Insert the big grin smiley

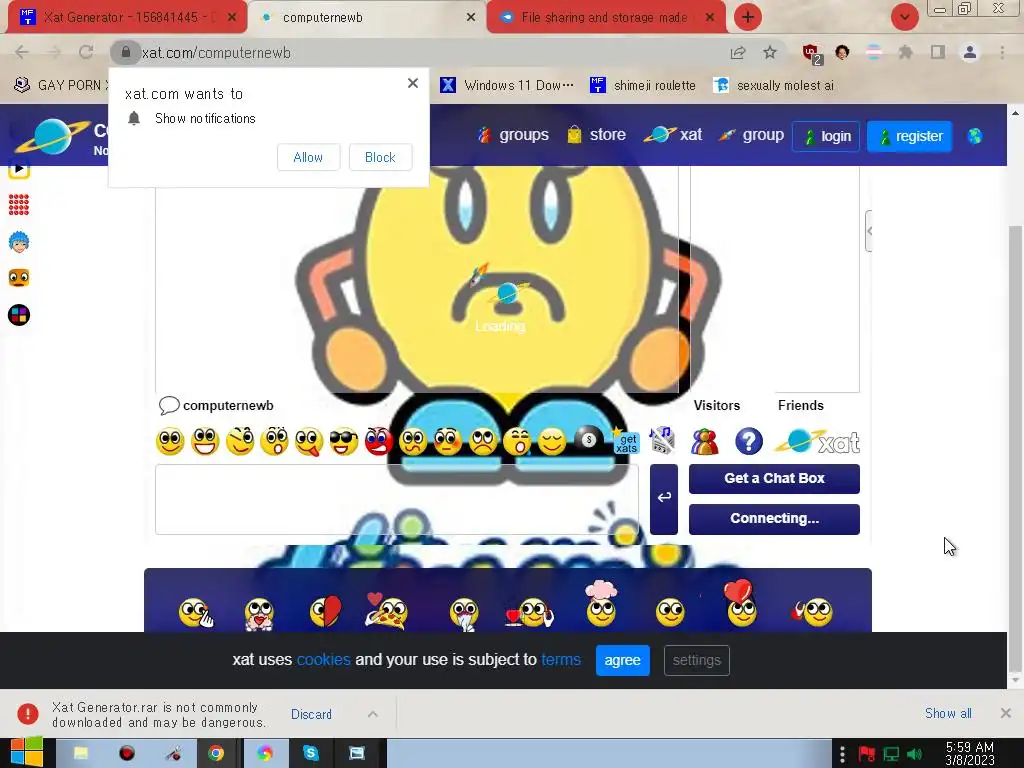(x=205, y=442)
